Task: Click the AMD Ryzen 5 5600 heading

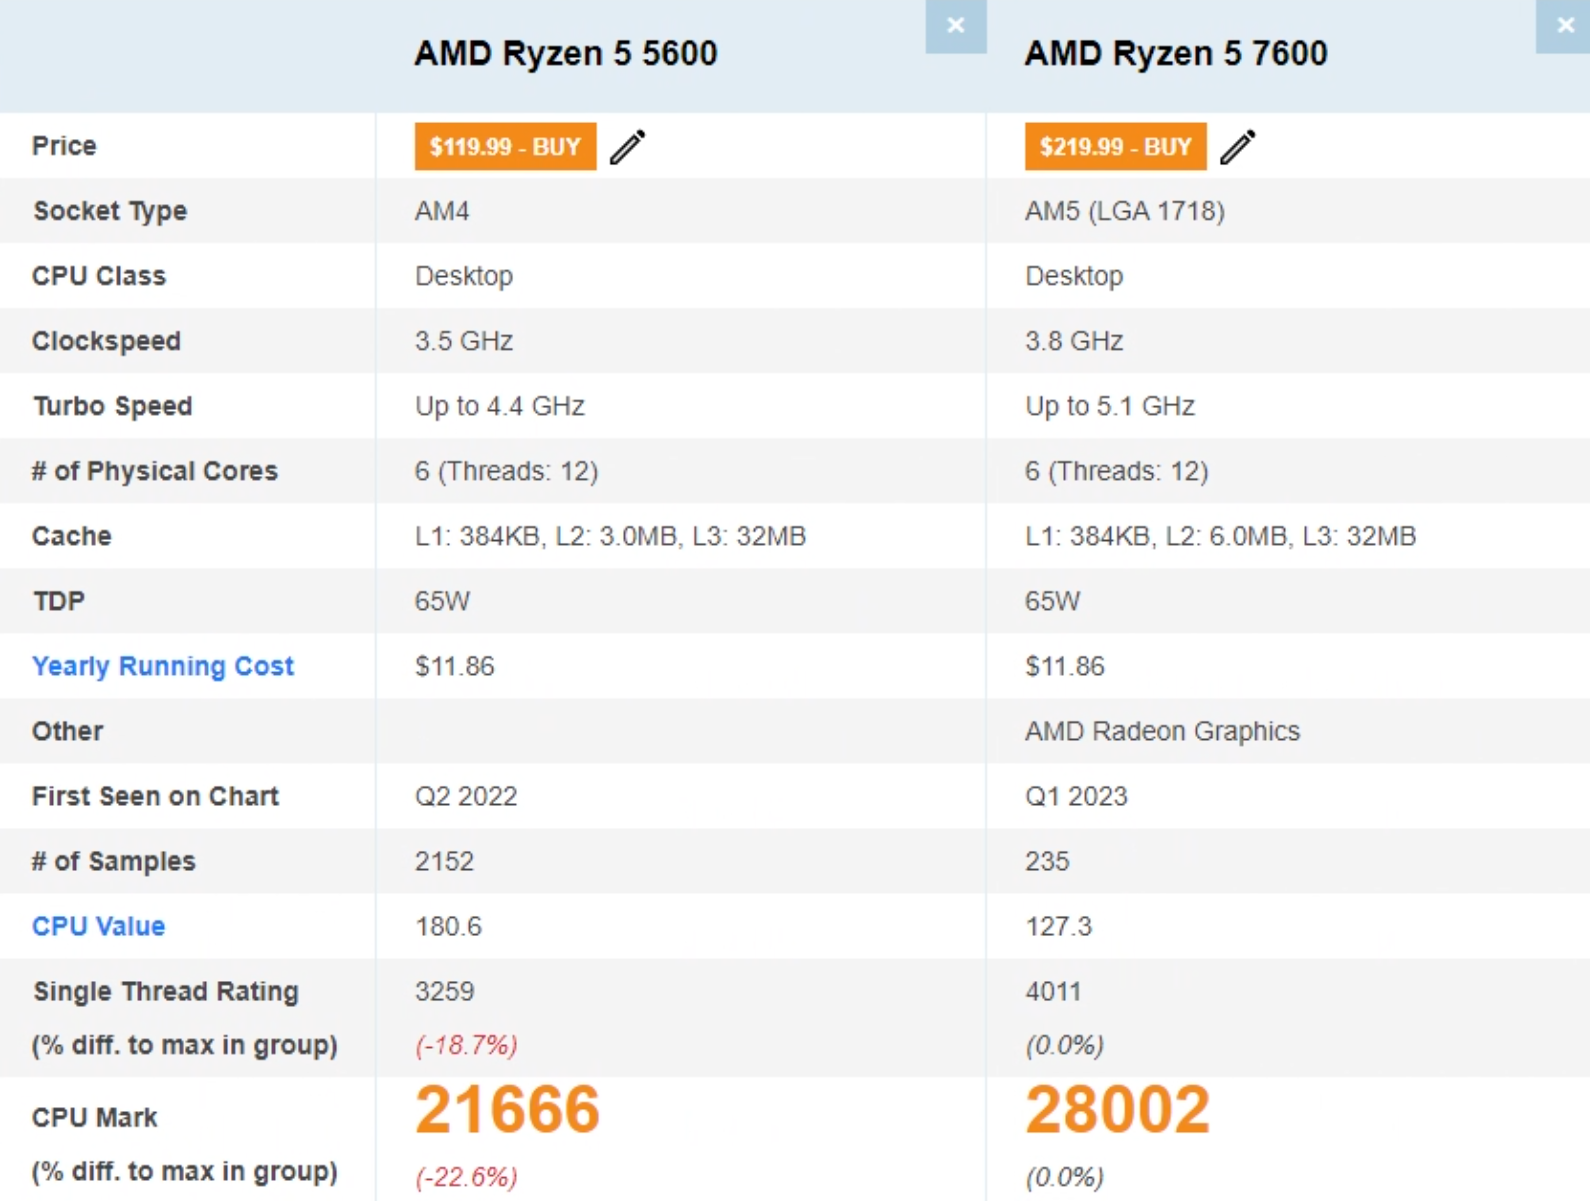Action: pyautogui.click(x=566, y=53)
